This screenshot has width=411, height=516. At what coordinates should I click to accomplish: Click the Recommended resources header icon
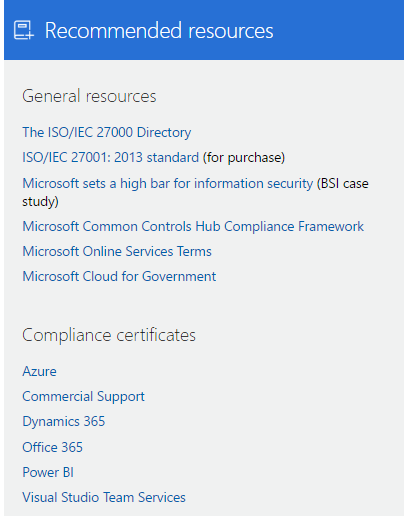coord(24,30)
